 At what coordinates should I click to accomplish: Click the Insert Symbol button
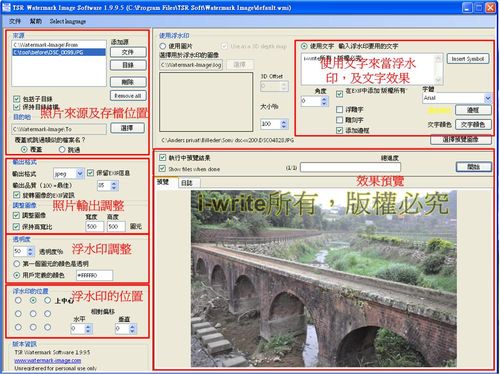(x=468, y=59)
